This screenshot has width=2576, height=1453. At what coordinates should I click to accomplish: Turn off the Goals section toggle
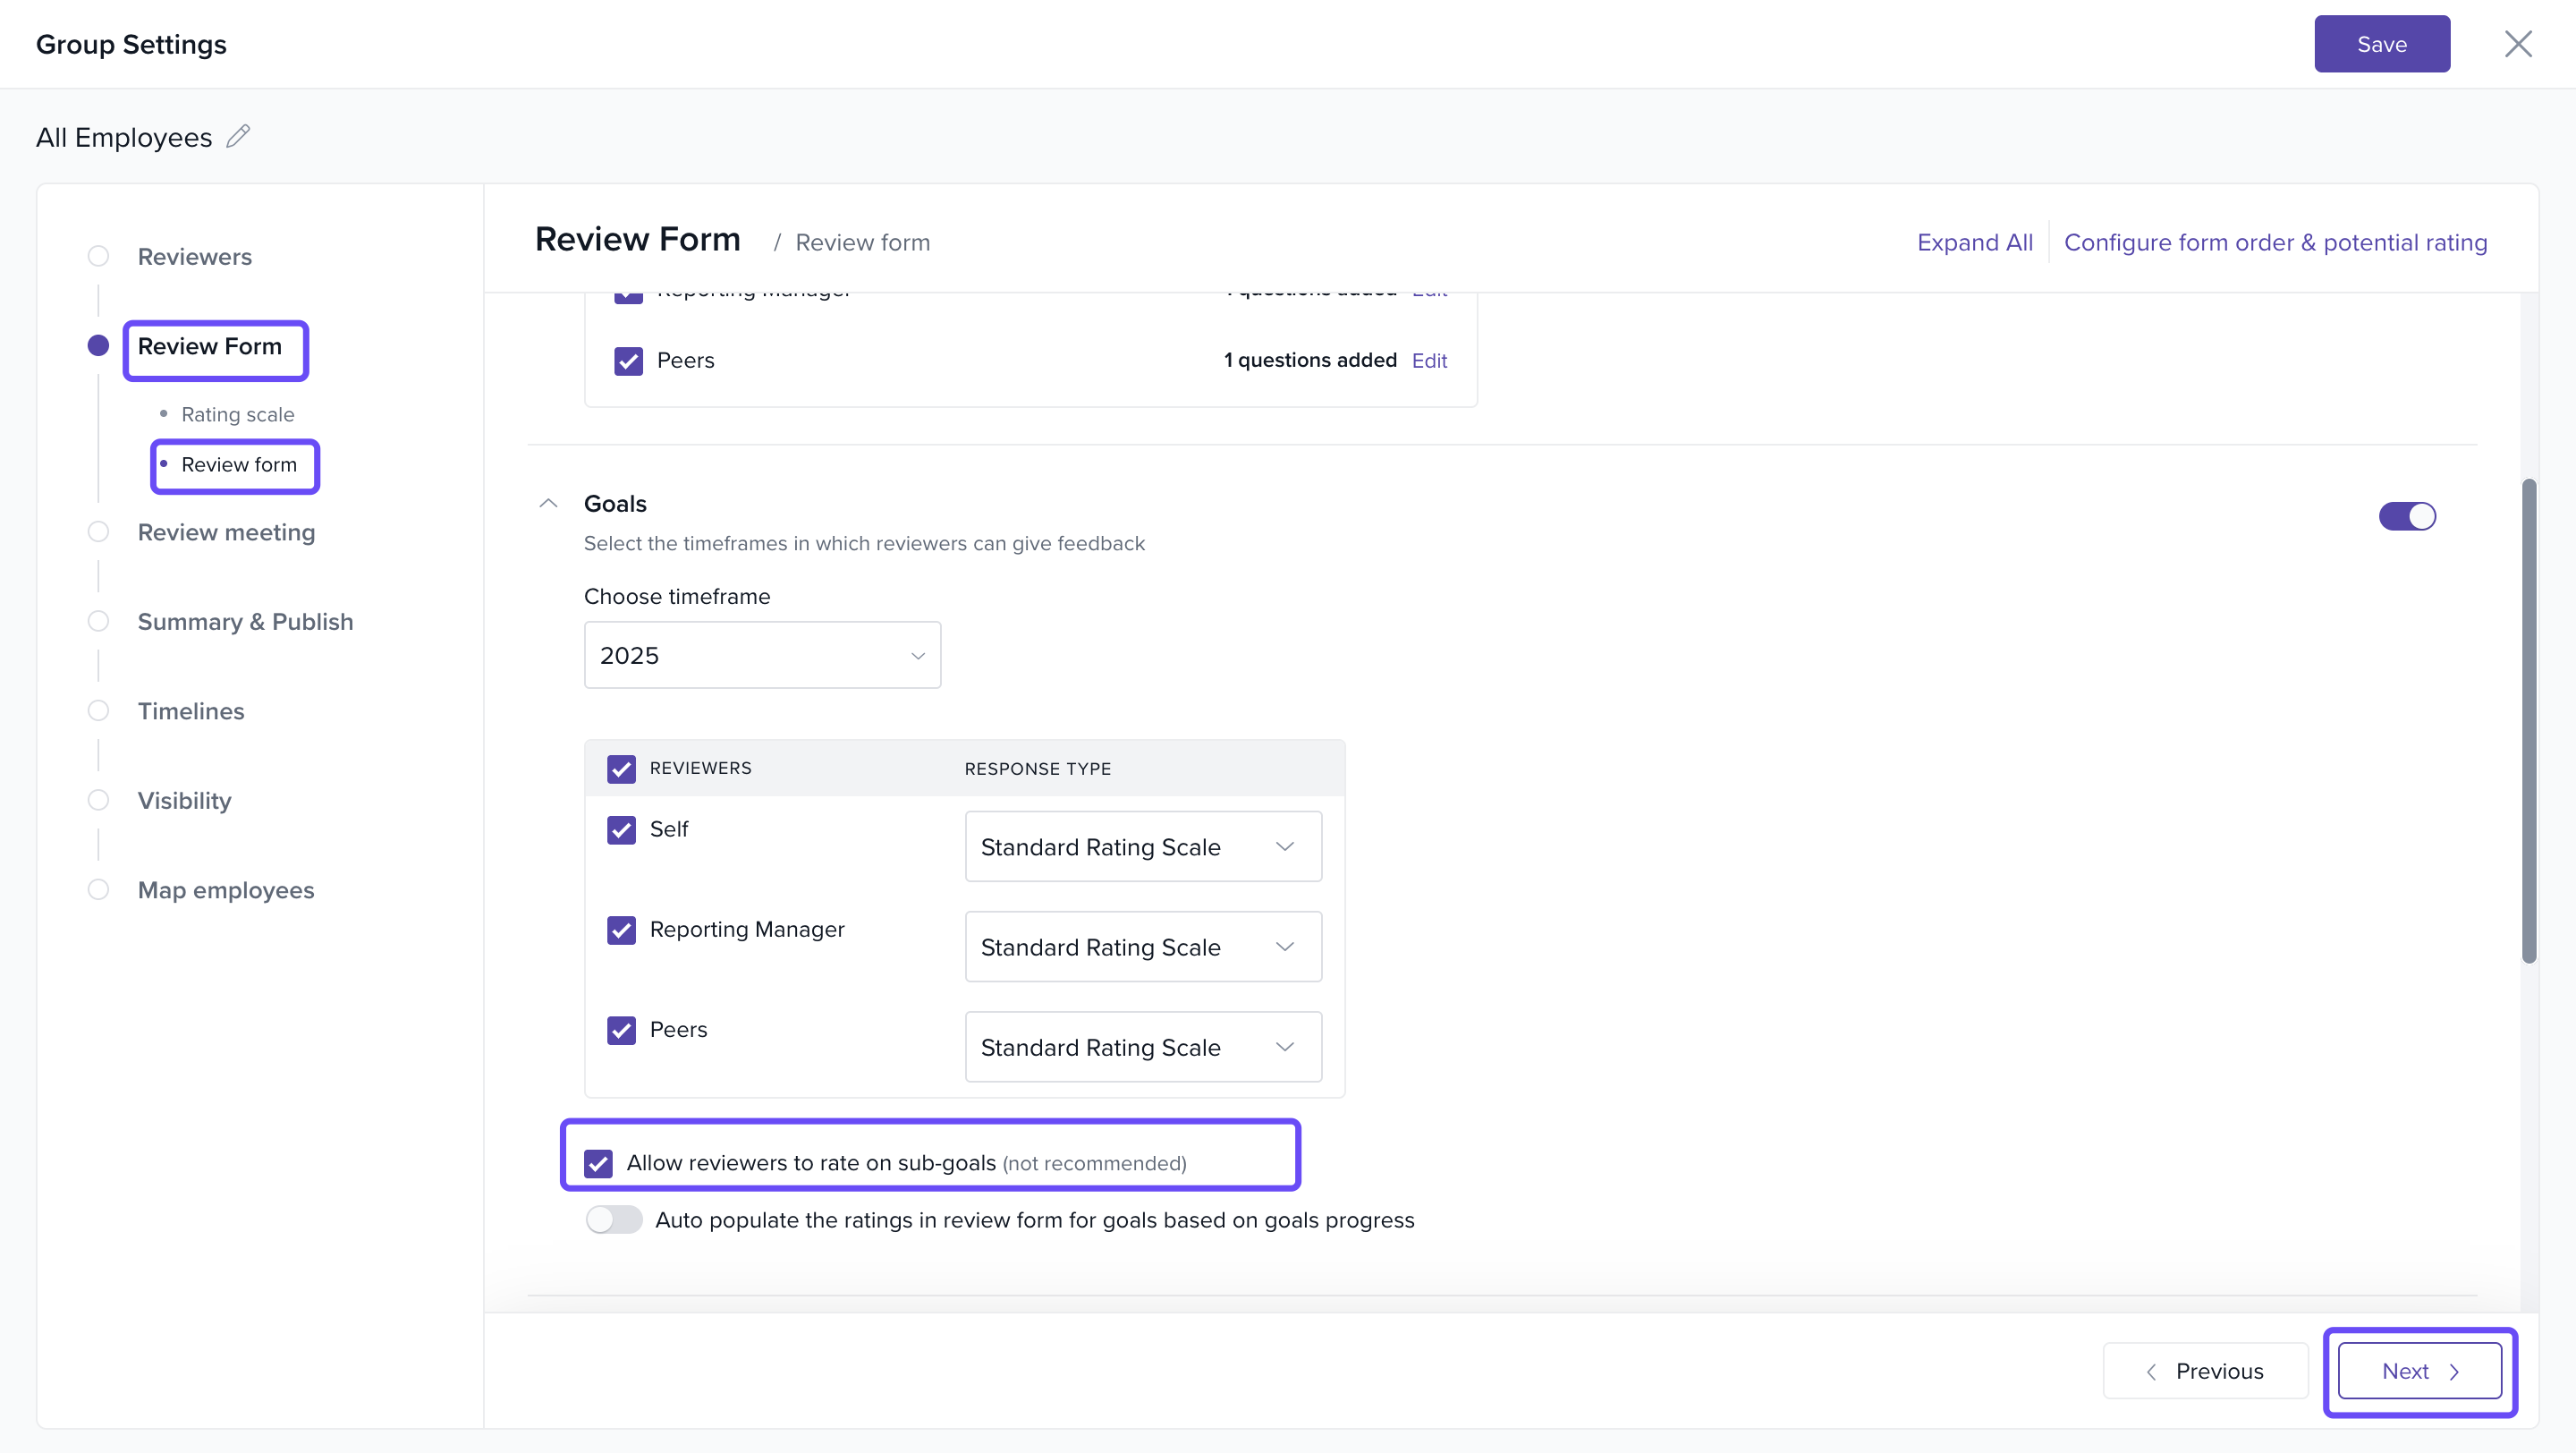2406,516
